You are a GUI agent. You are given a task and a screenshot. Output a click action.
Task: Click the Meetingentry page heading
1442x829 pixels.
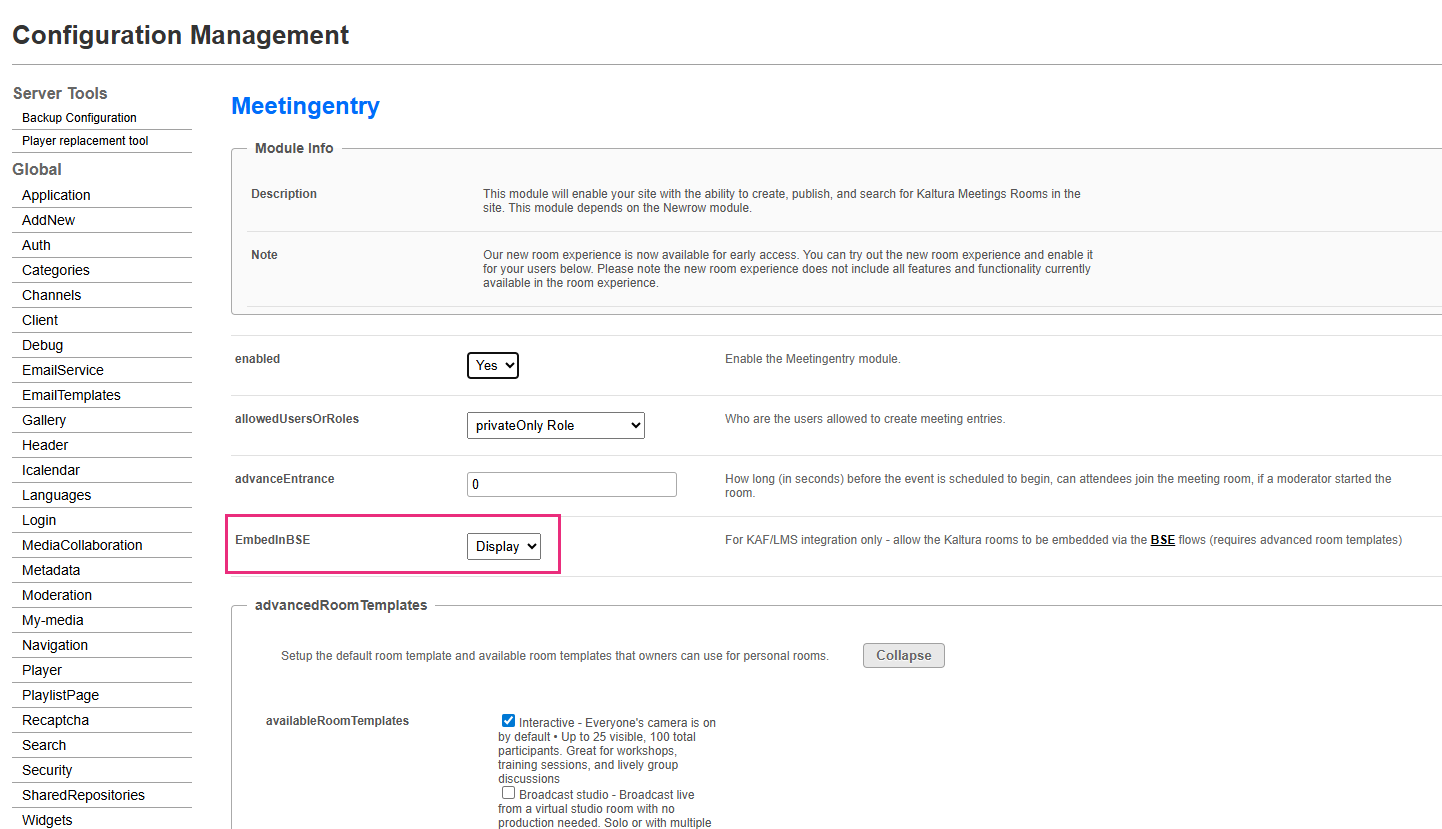point(305,106)
